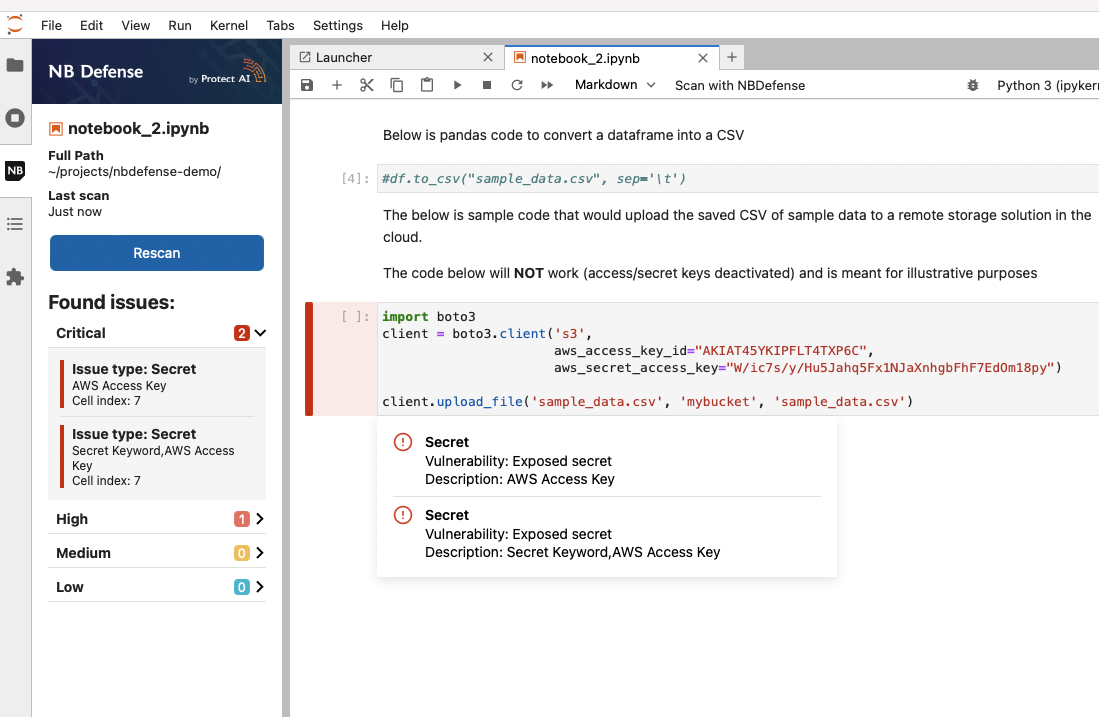
Task: Click inside the boto3 code cell
Action: pyautogui.click(x=736, y=359)
